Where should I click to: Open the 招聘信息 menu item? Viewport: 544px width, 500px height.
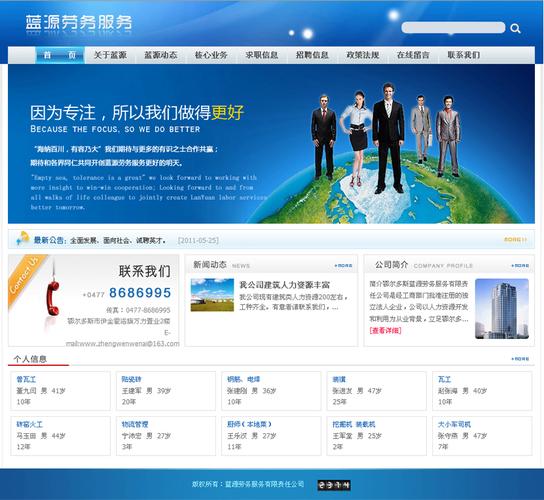click(312, 55)
